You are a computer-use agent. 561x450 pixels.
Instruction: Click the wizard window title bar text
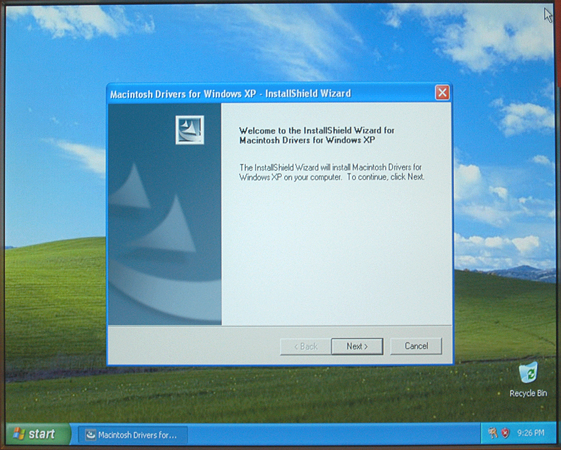[230, 94]
